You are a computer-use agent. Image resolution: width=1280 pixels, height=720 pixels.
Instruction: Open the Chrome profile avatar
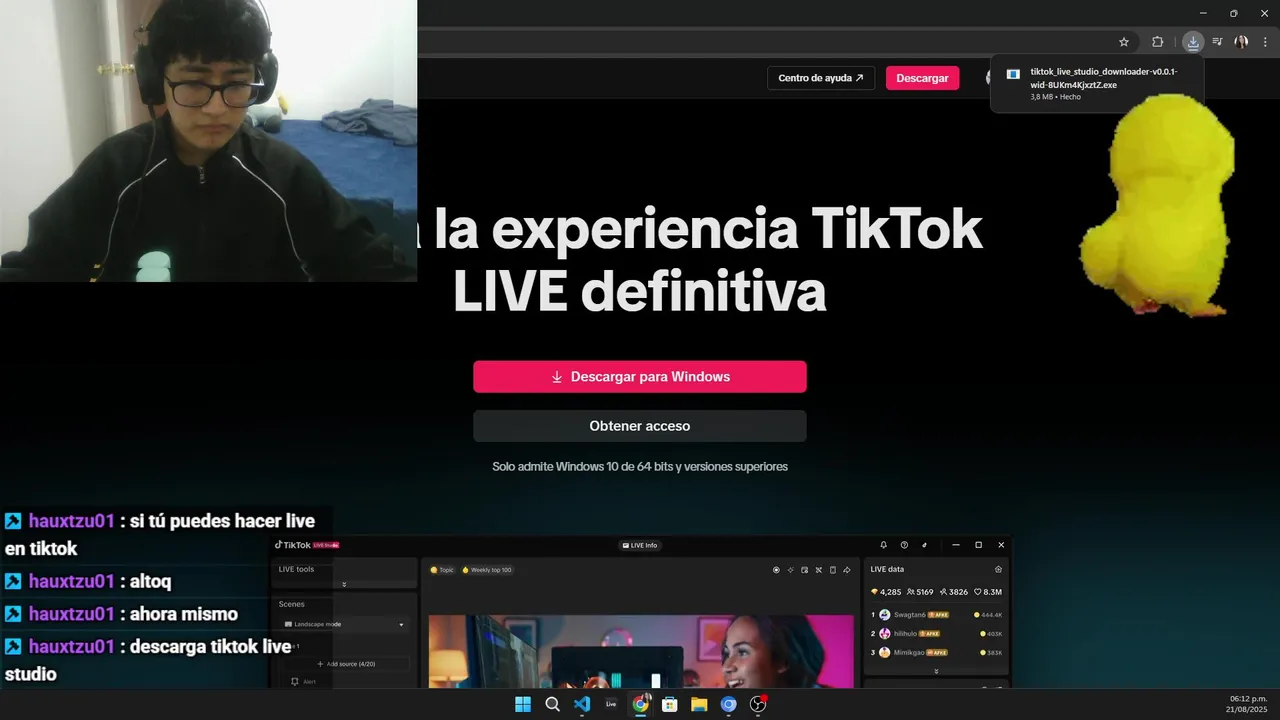1242,42
